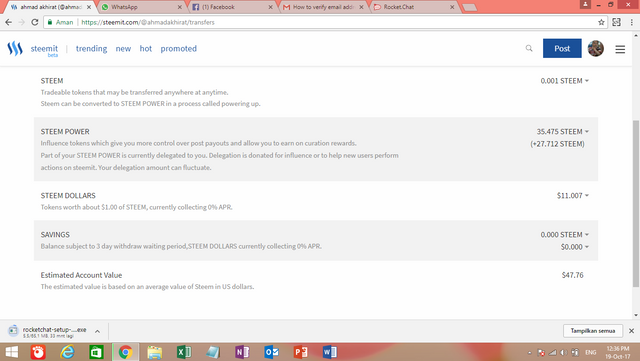Launch Word from the taskbar
The image size is (640, 361).
[330, 352]
